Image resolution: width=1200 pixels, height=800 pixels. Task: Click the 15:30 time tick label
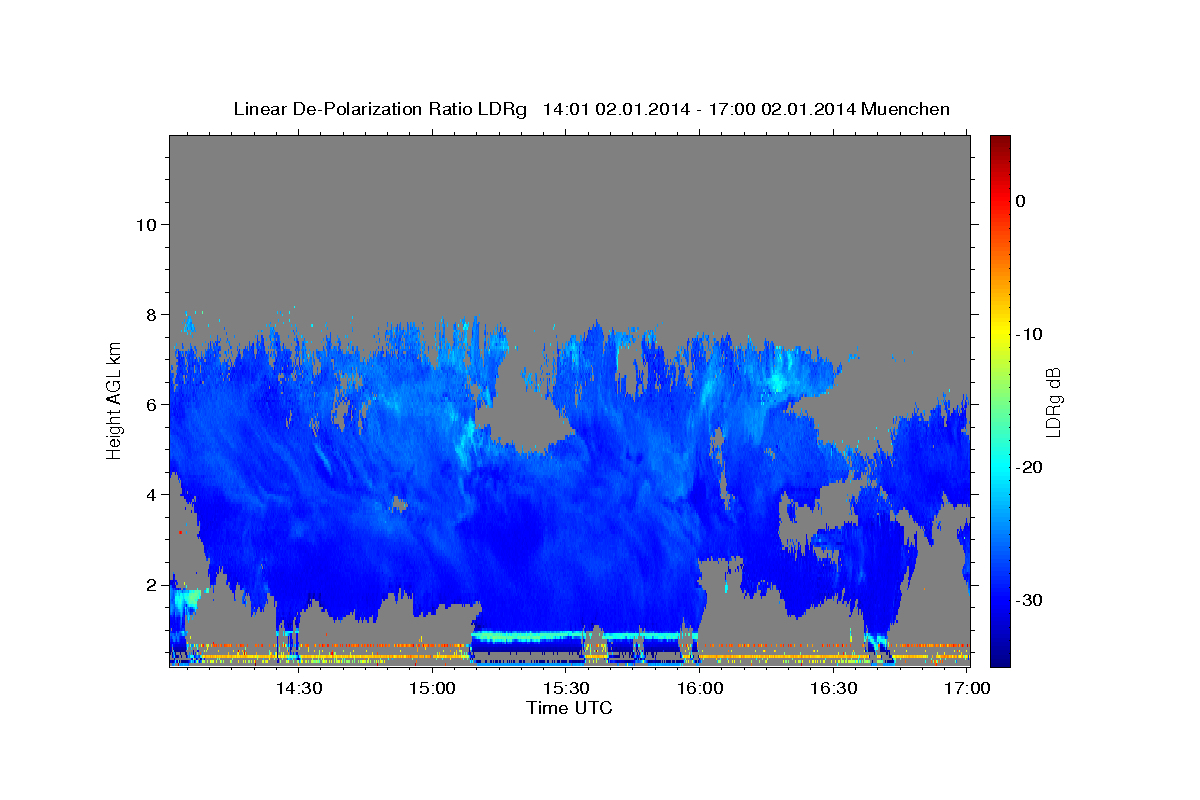pyautogui.click(x=566, y=688)
